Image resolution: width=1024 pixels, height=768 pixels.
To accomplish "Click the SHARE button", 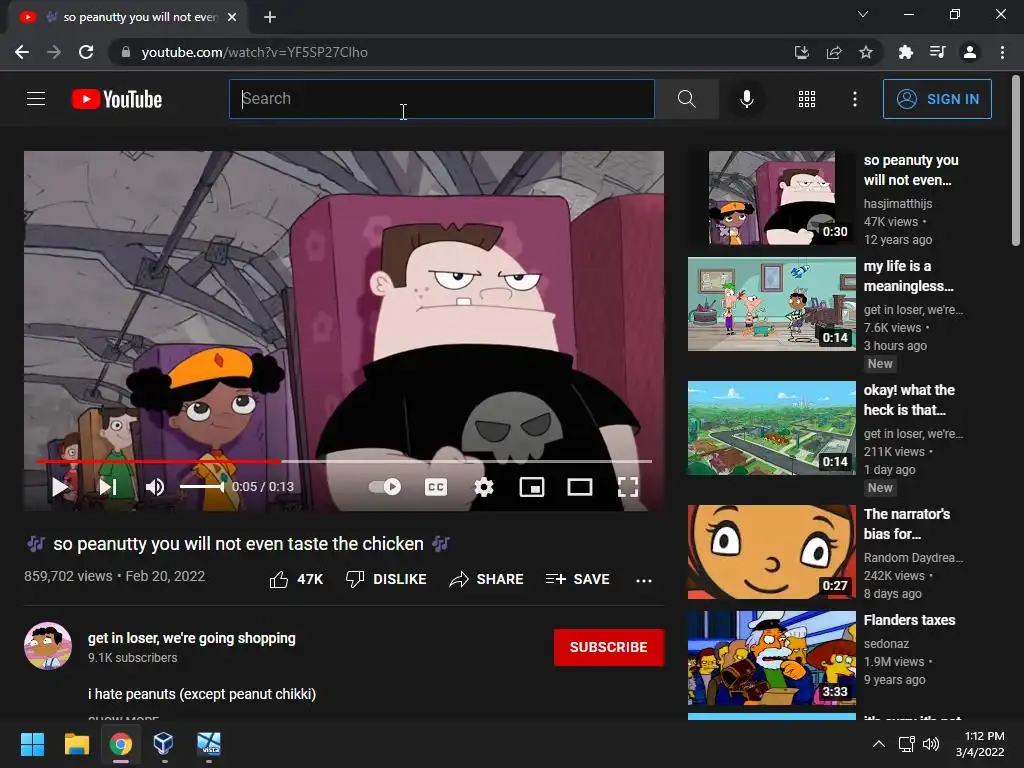I will pos(487,579).
